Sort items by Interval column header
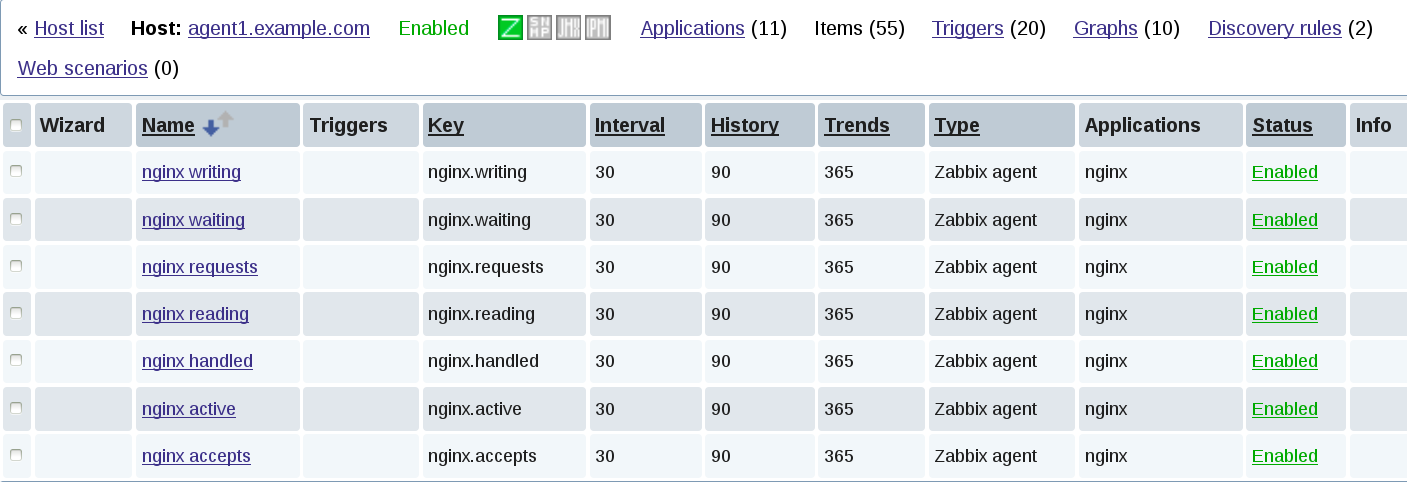 [x=629, y=125]
